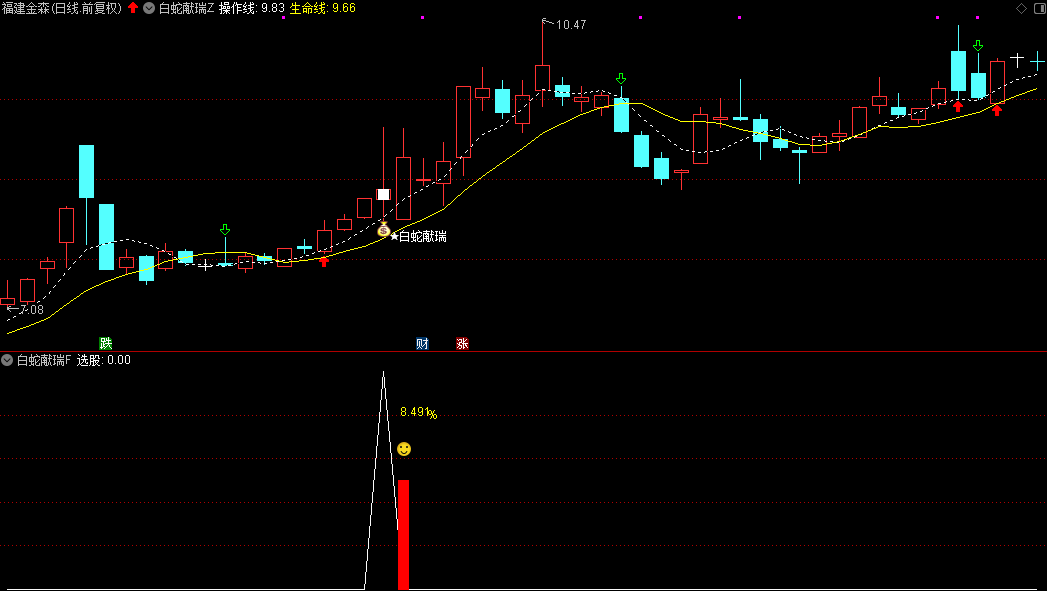This screenshot has height=591, width=1047.
Task: Click the ★白蛇献瑞 label
Action: coord(419,236)
